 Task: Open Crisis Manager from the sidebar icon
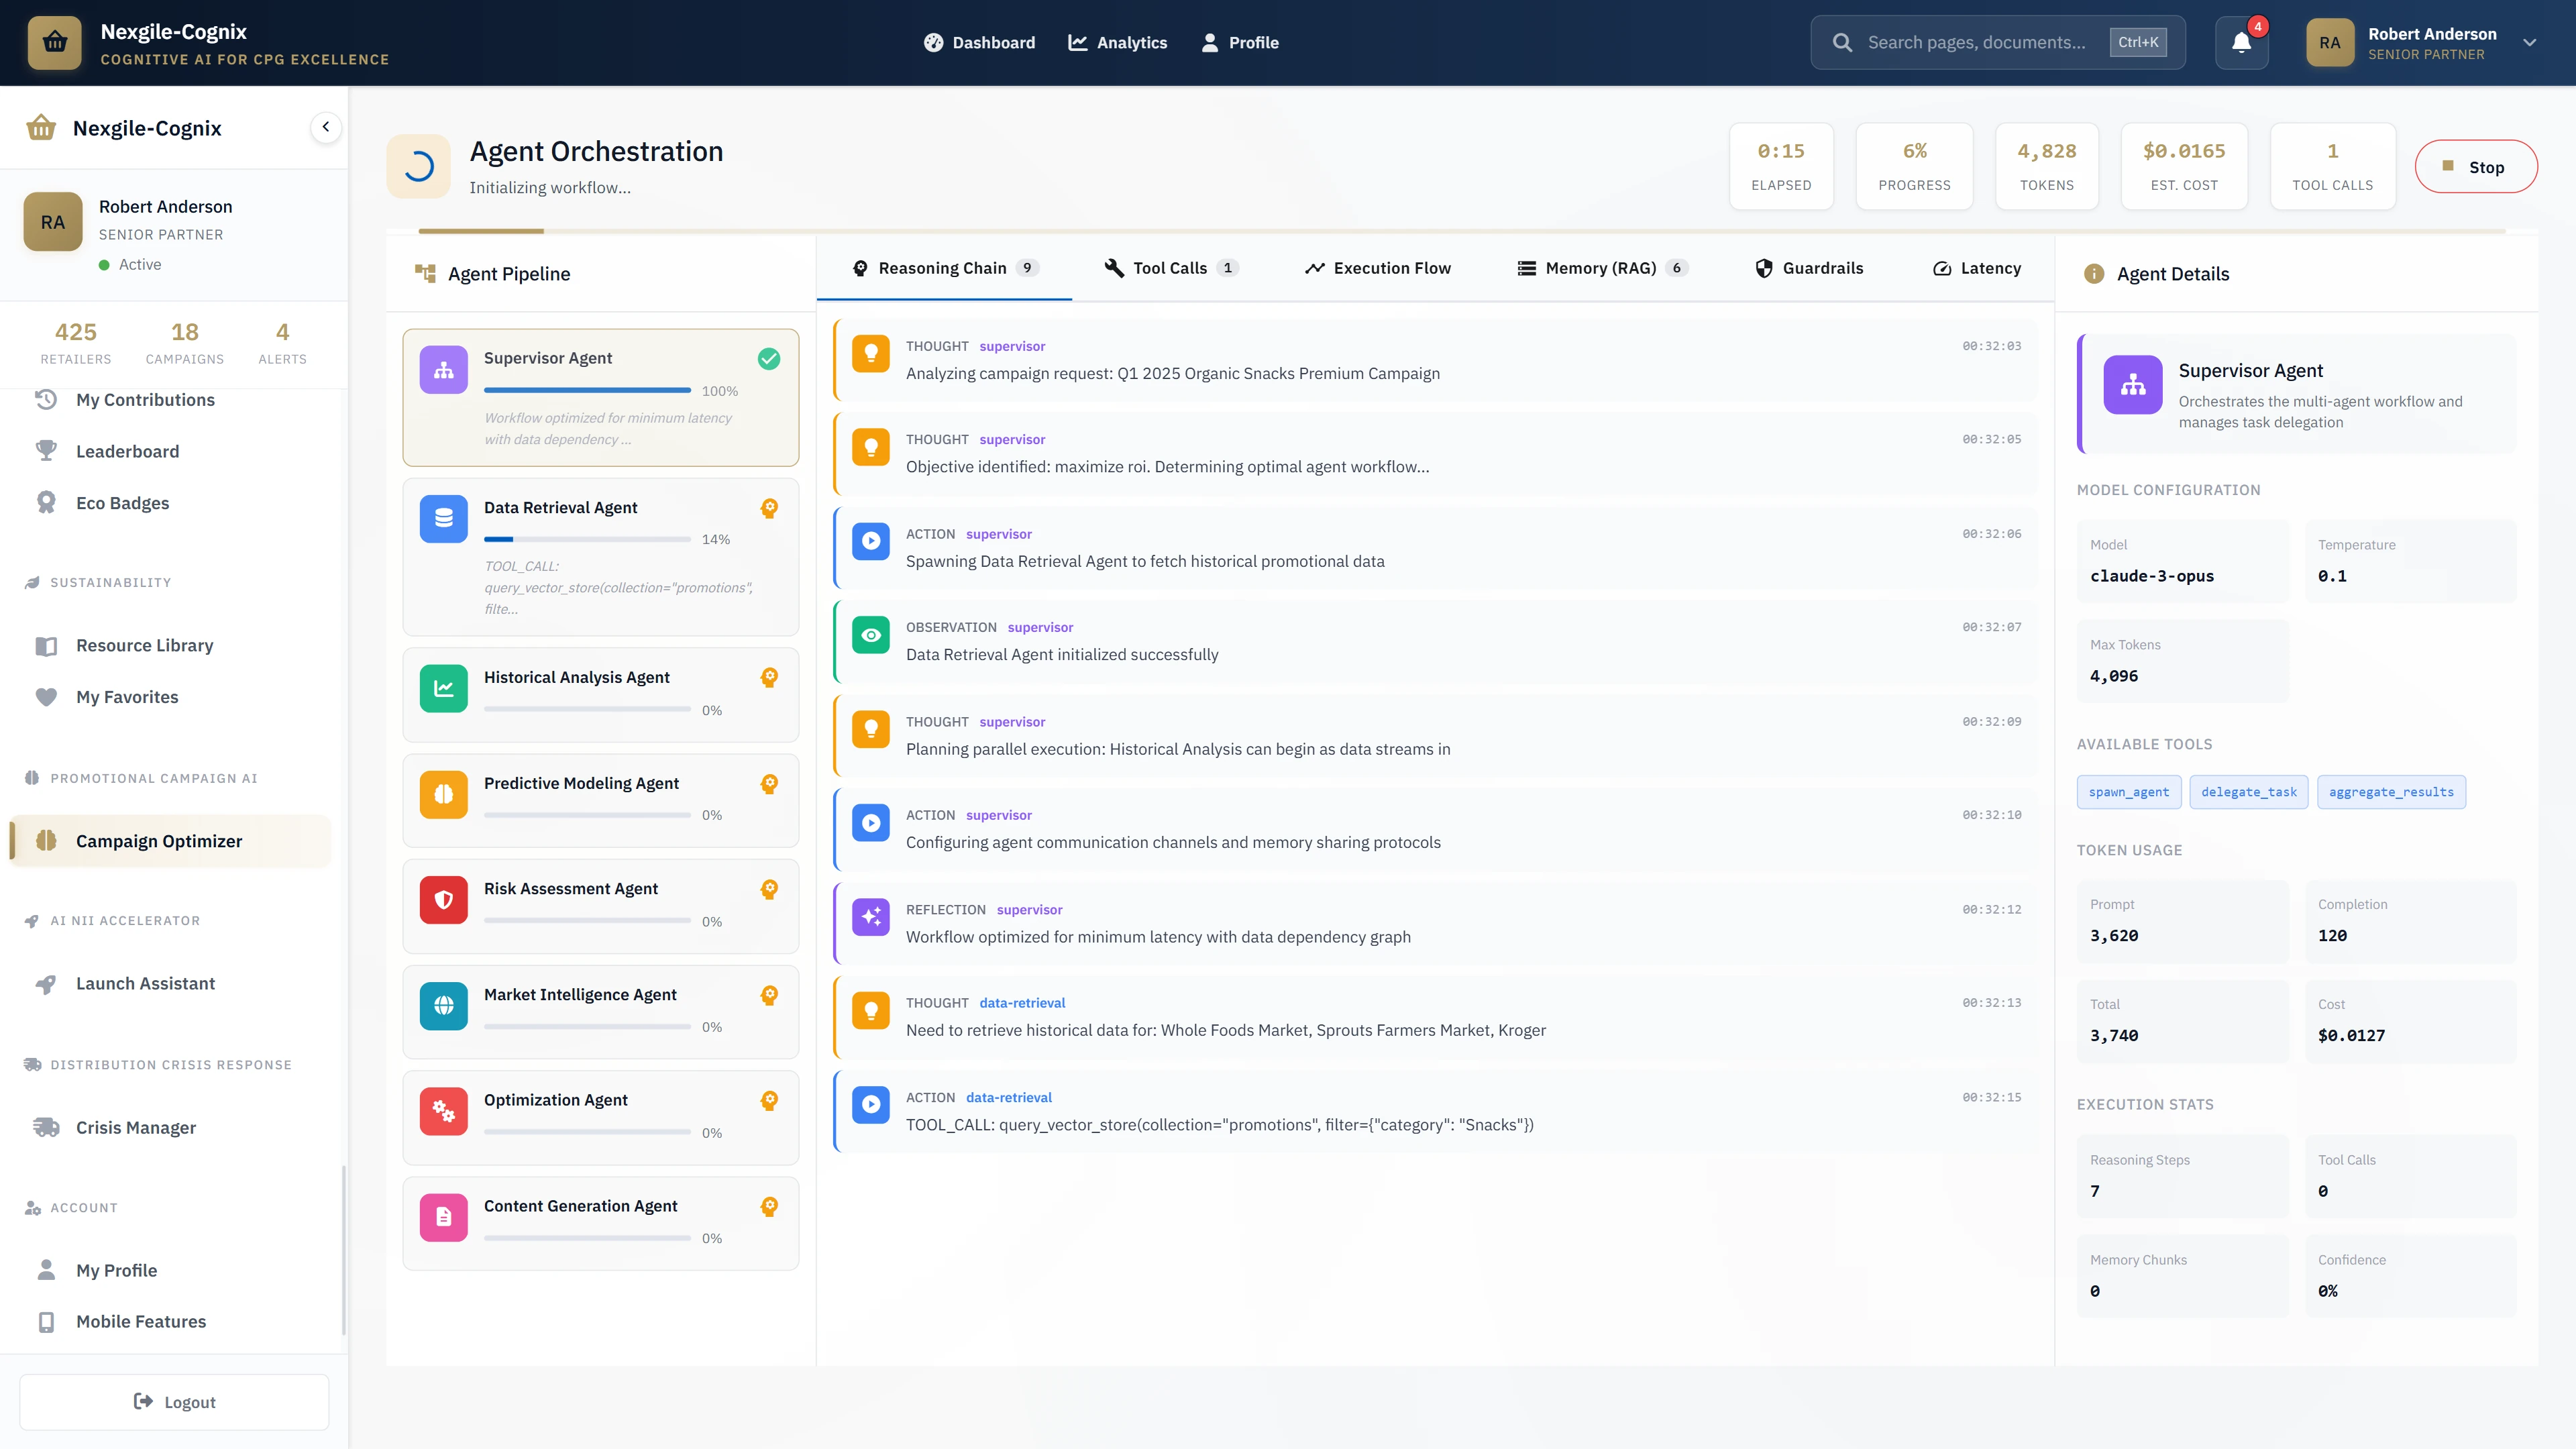click(x=47, y=1127)
